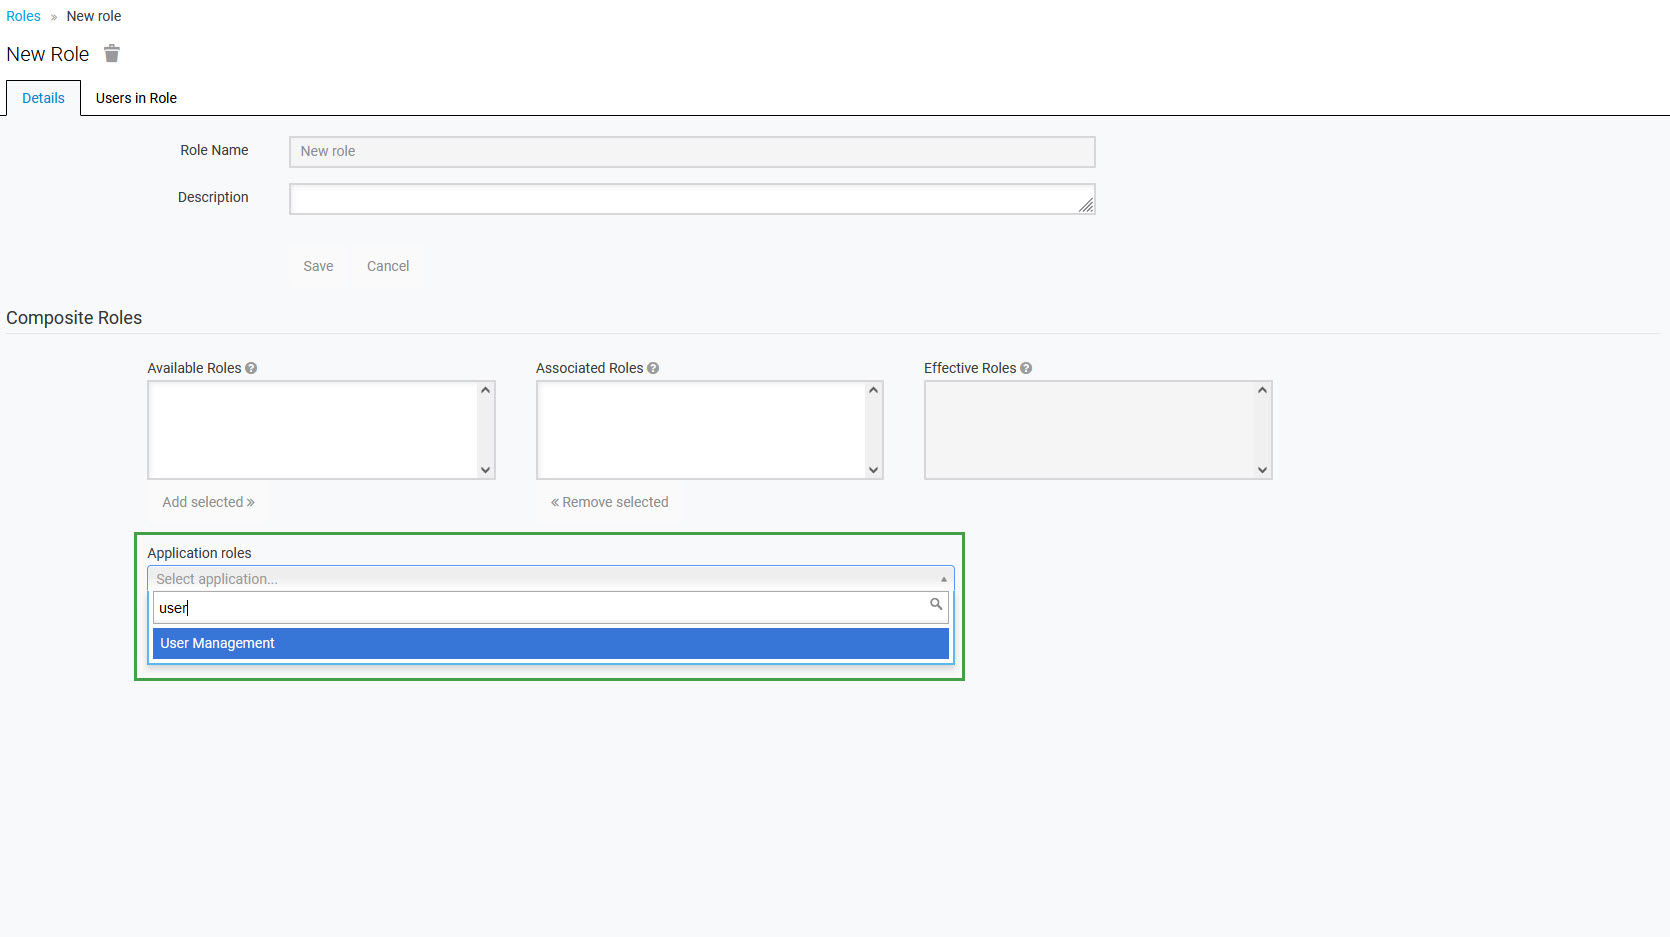
Task: Click the Add selected button
Action: click(x=208, y=502)
